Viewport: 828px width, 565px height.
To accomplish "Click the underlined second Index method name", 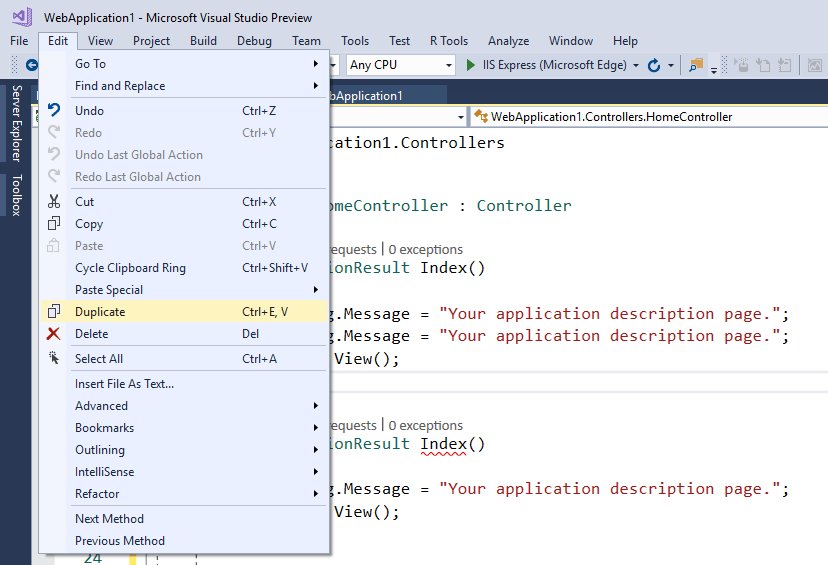I will 443,444.
